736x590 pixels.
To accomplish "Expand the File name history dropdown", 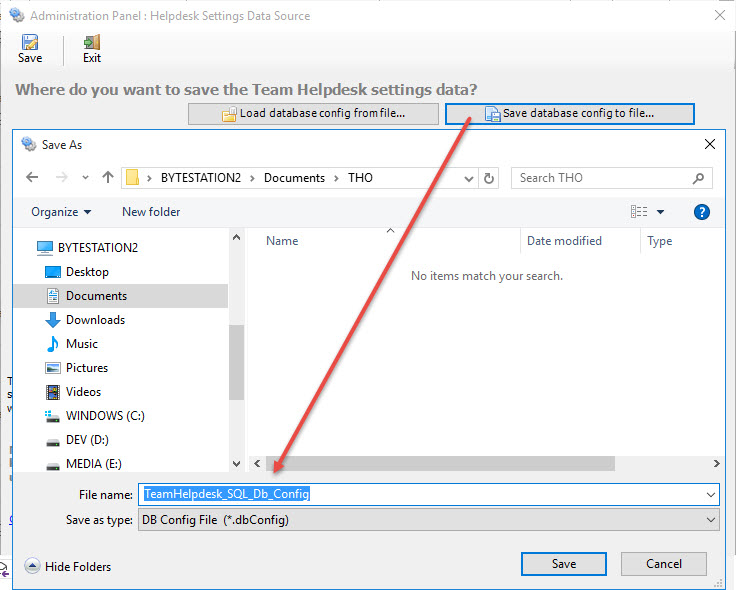I will coord(711,494).
